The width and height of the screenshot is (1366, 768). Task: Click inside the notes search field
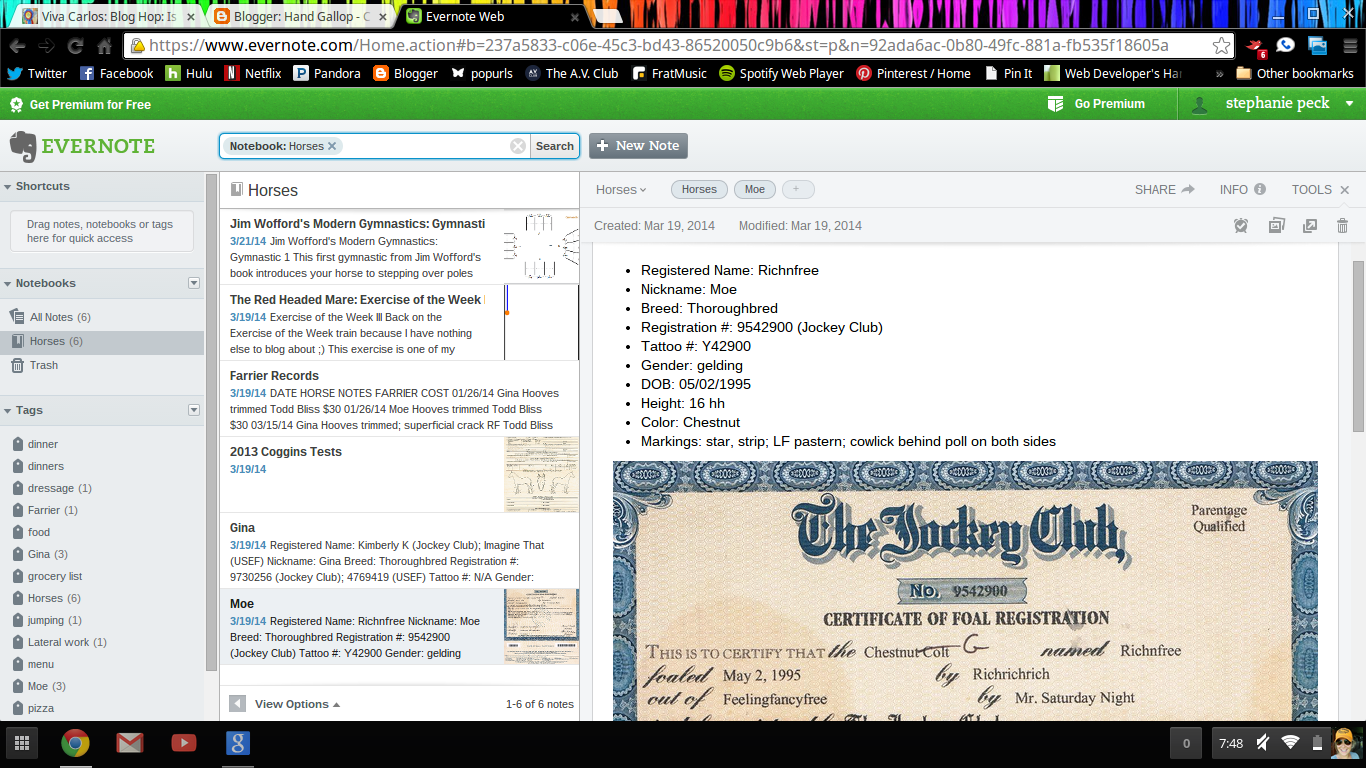tap(425, 146)
